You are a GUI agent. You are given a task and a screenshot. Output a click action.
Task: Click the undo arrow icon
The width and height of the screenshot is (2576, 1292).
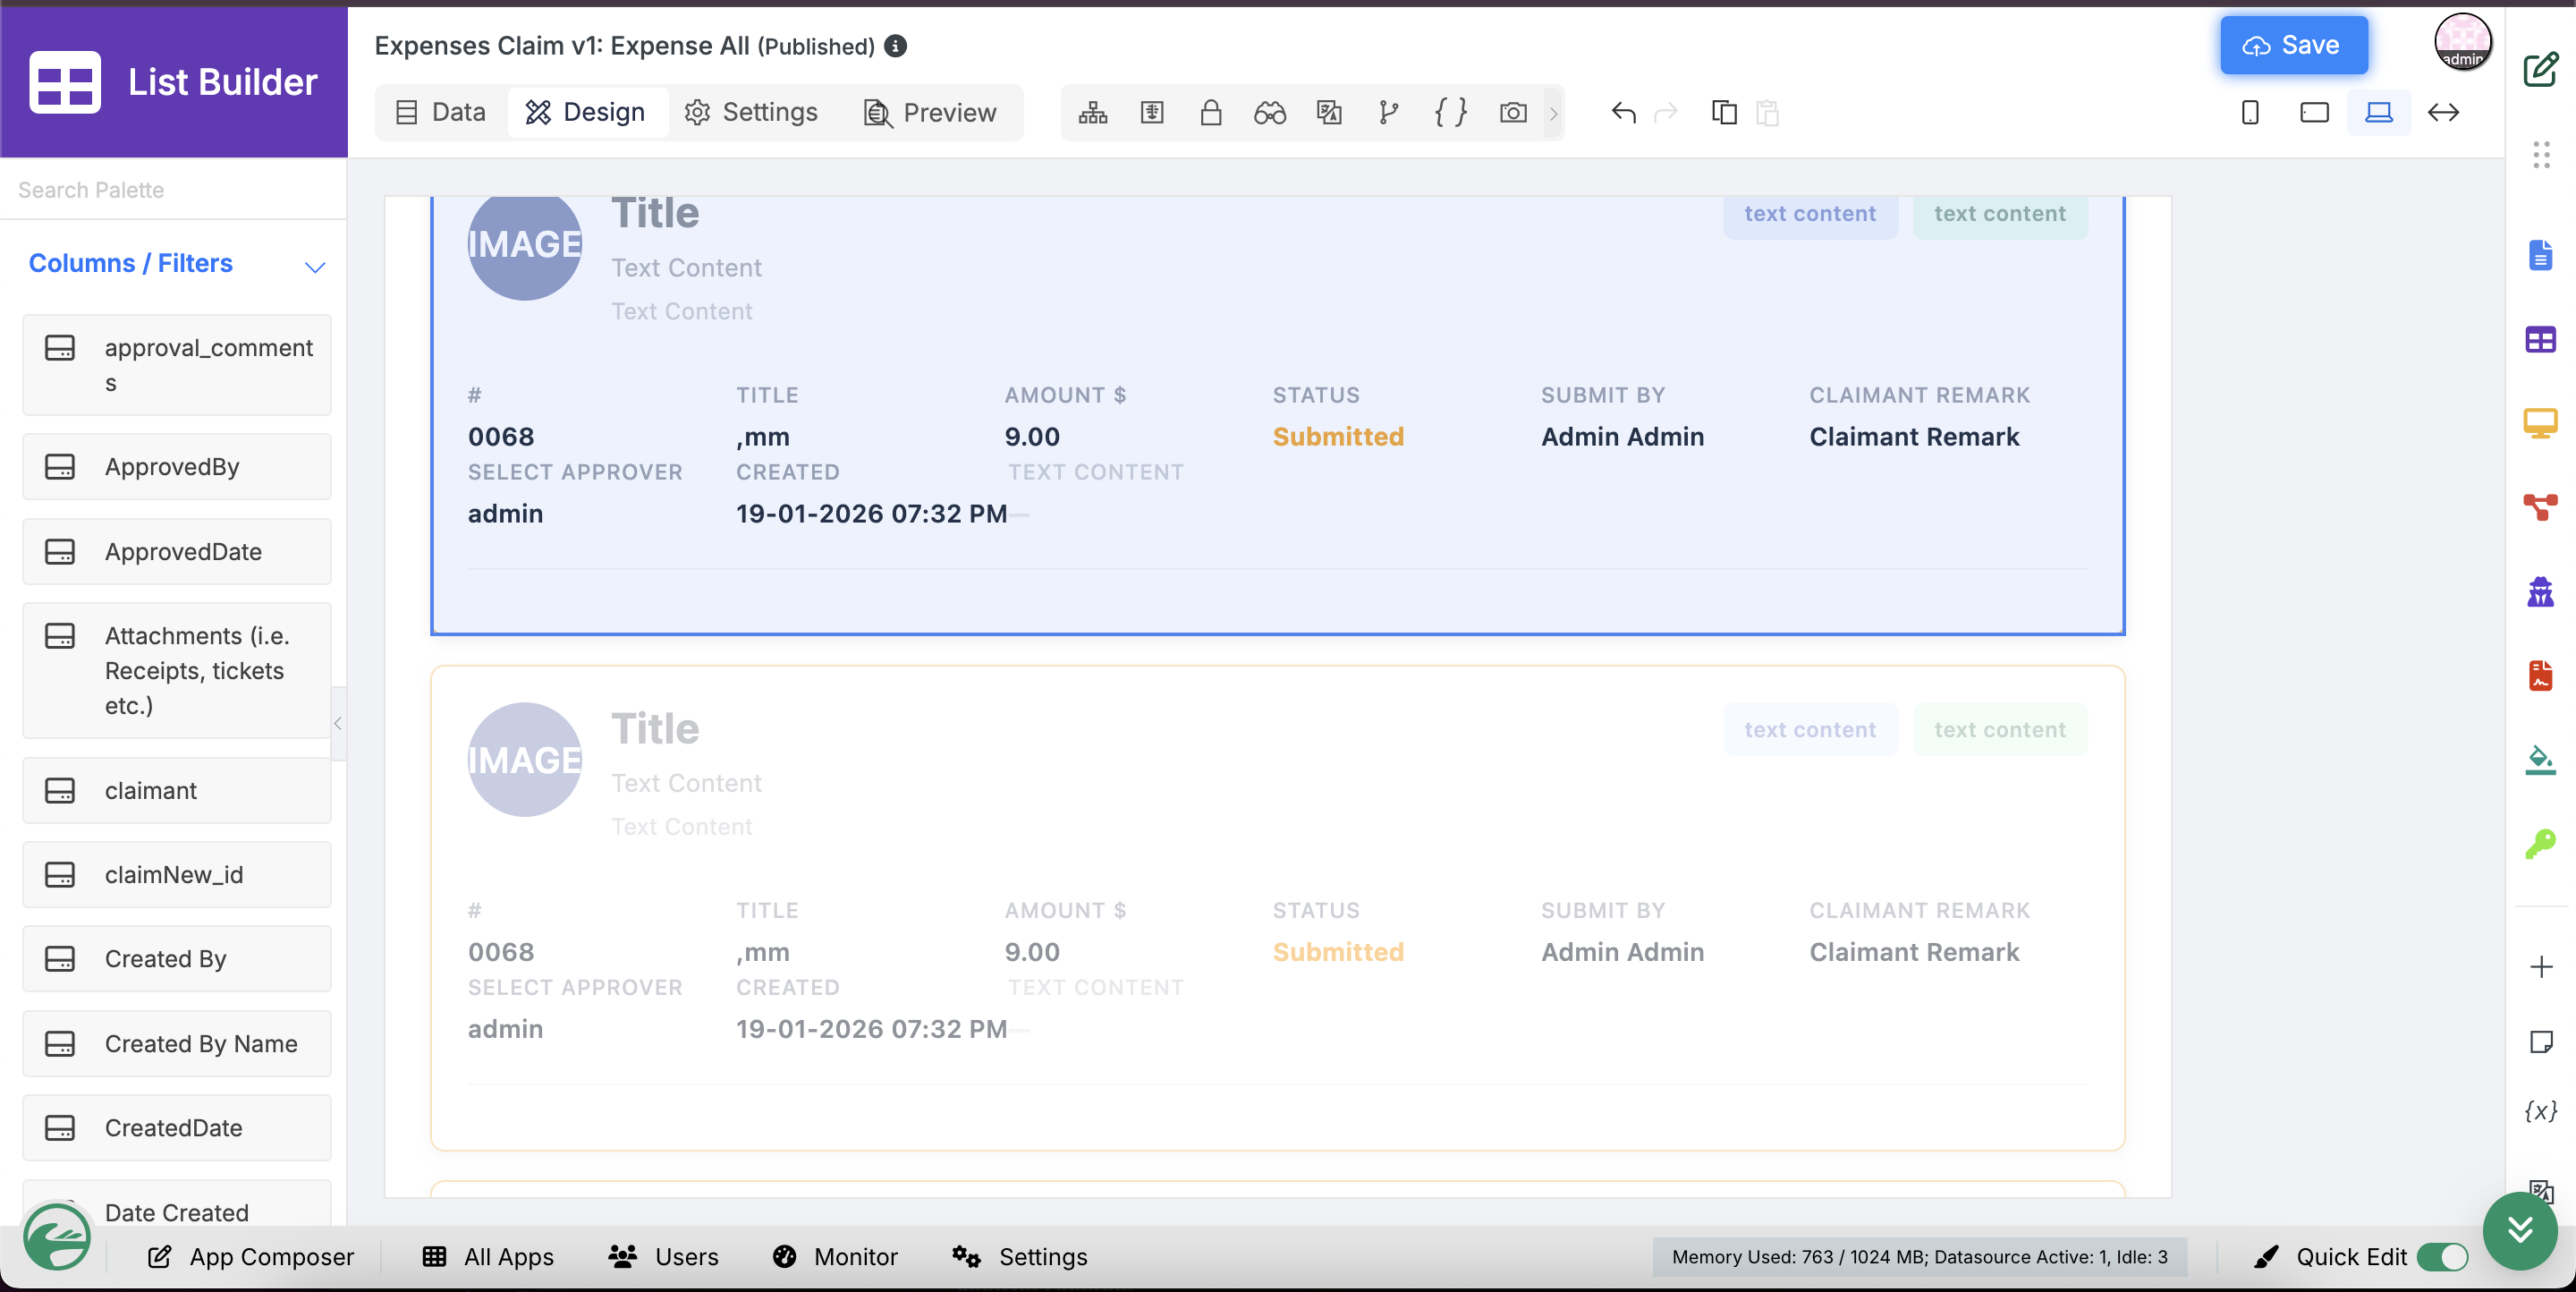pyautogui.click(x=1623, y=113)
